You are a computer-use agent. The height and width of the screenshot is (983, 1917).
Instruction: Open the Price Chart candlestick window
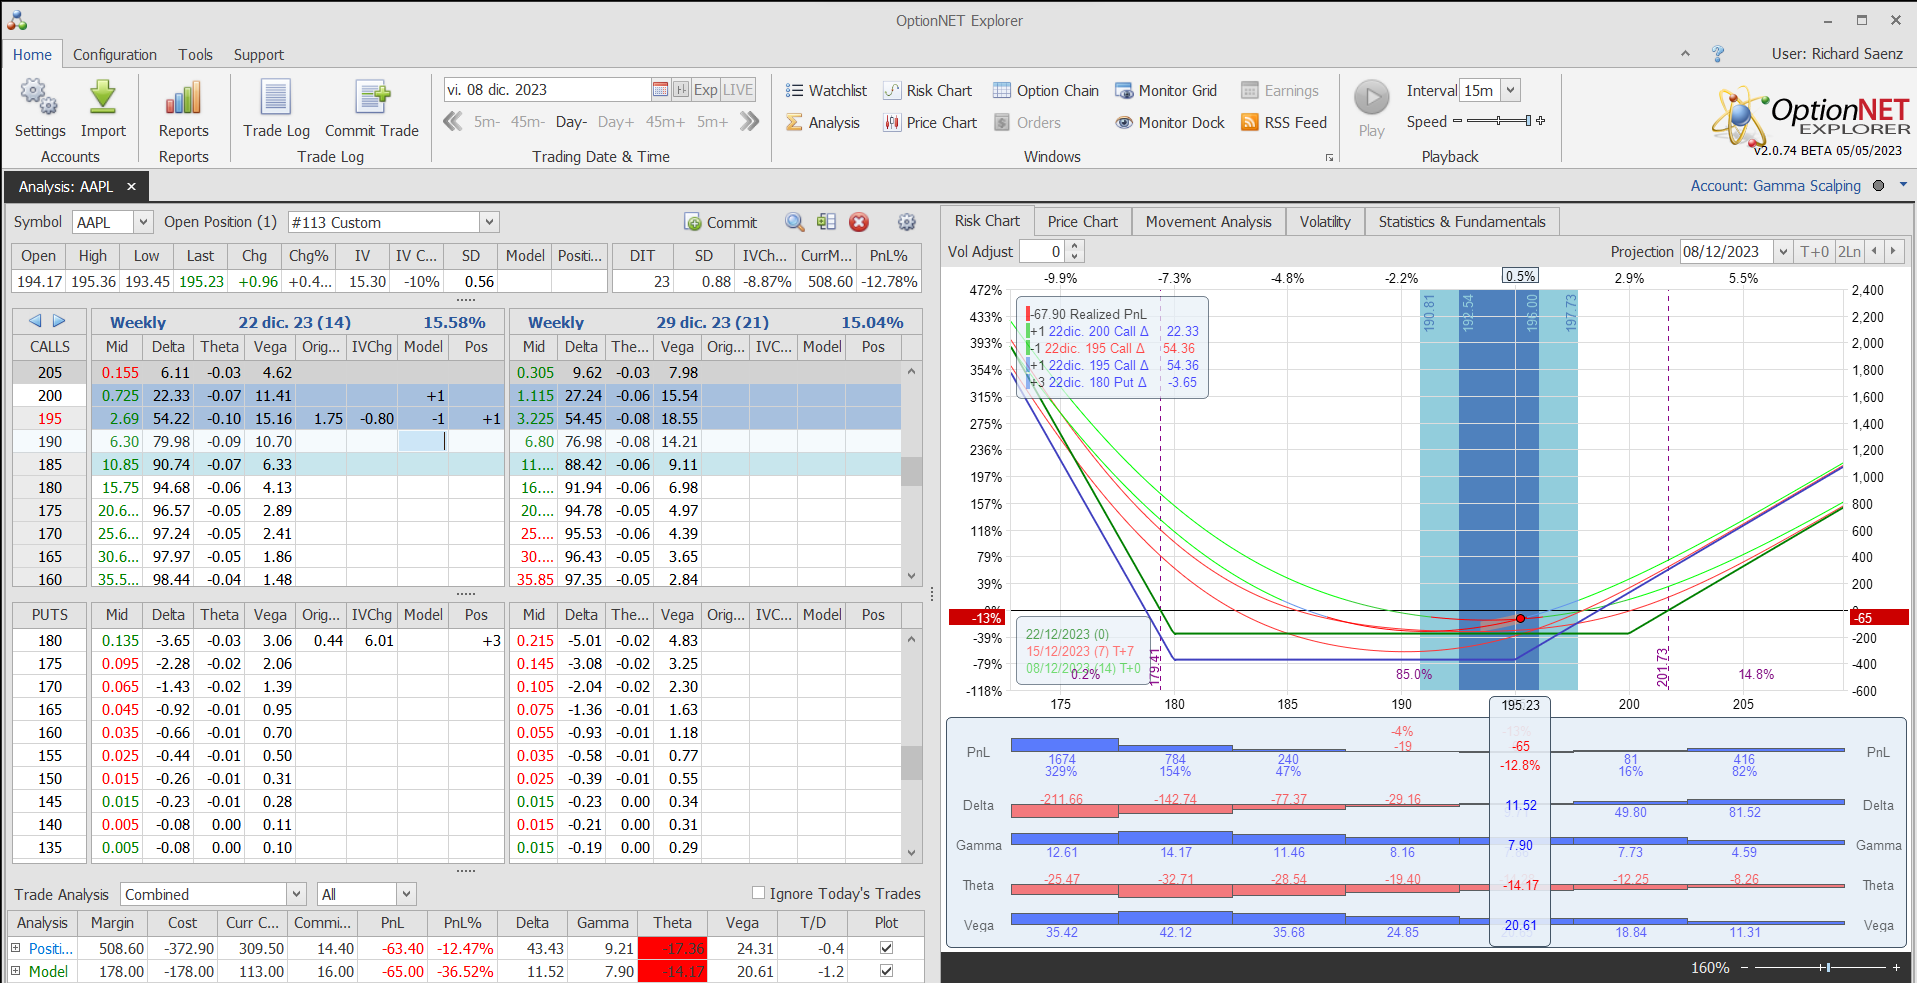(930, 123)
